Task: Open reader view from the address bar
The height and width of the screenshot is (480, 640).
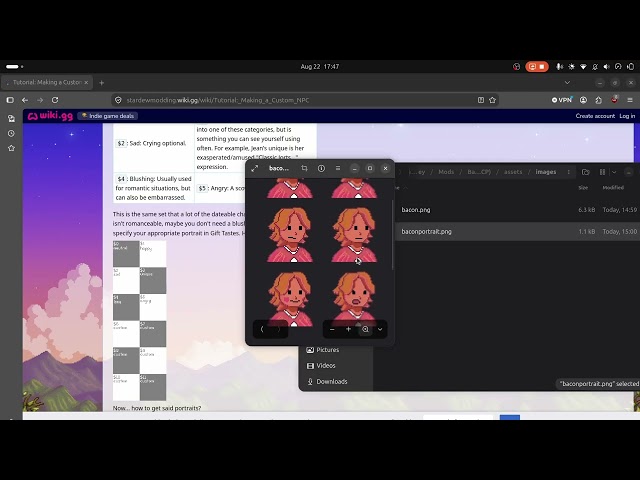Action: 481,100
